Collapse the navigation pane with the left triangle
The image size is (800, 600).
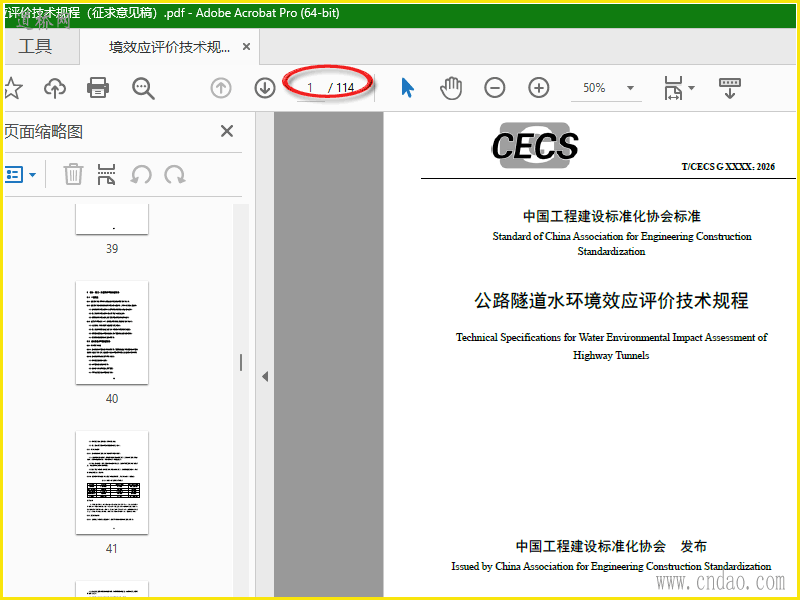pyautogui.click(x=265, y=377)
